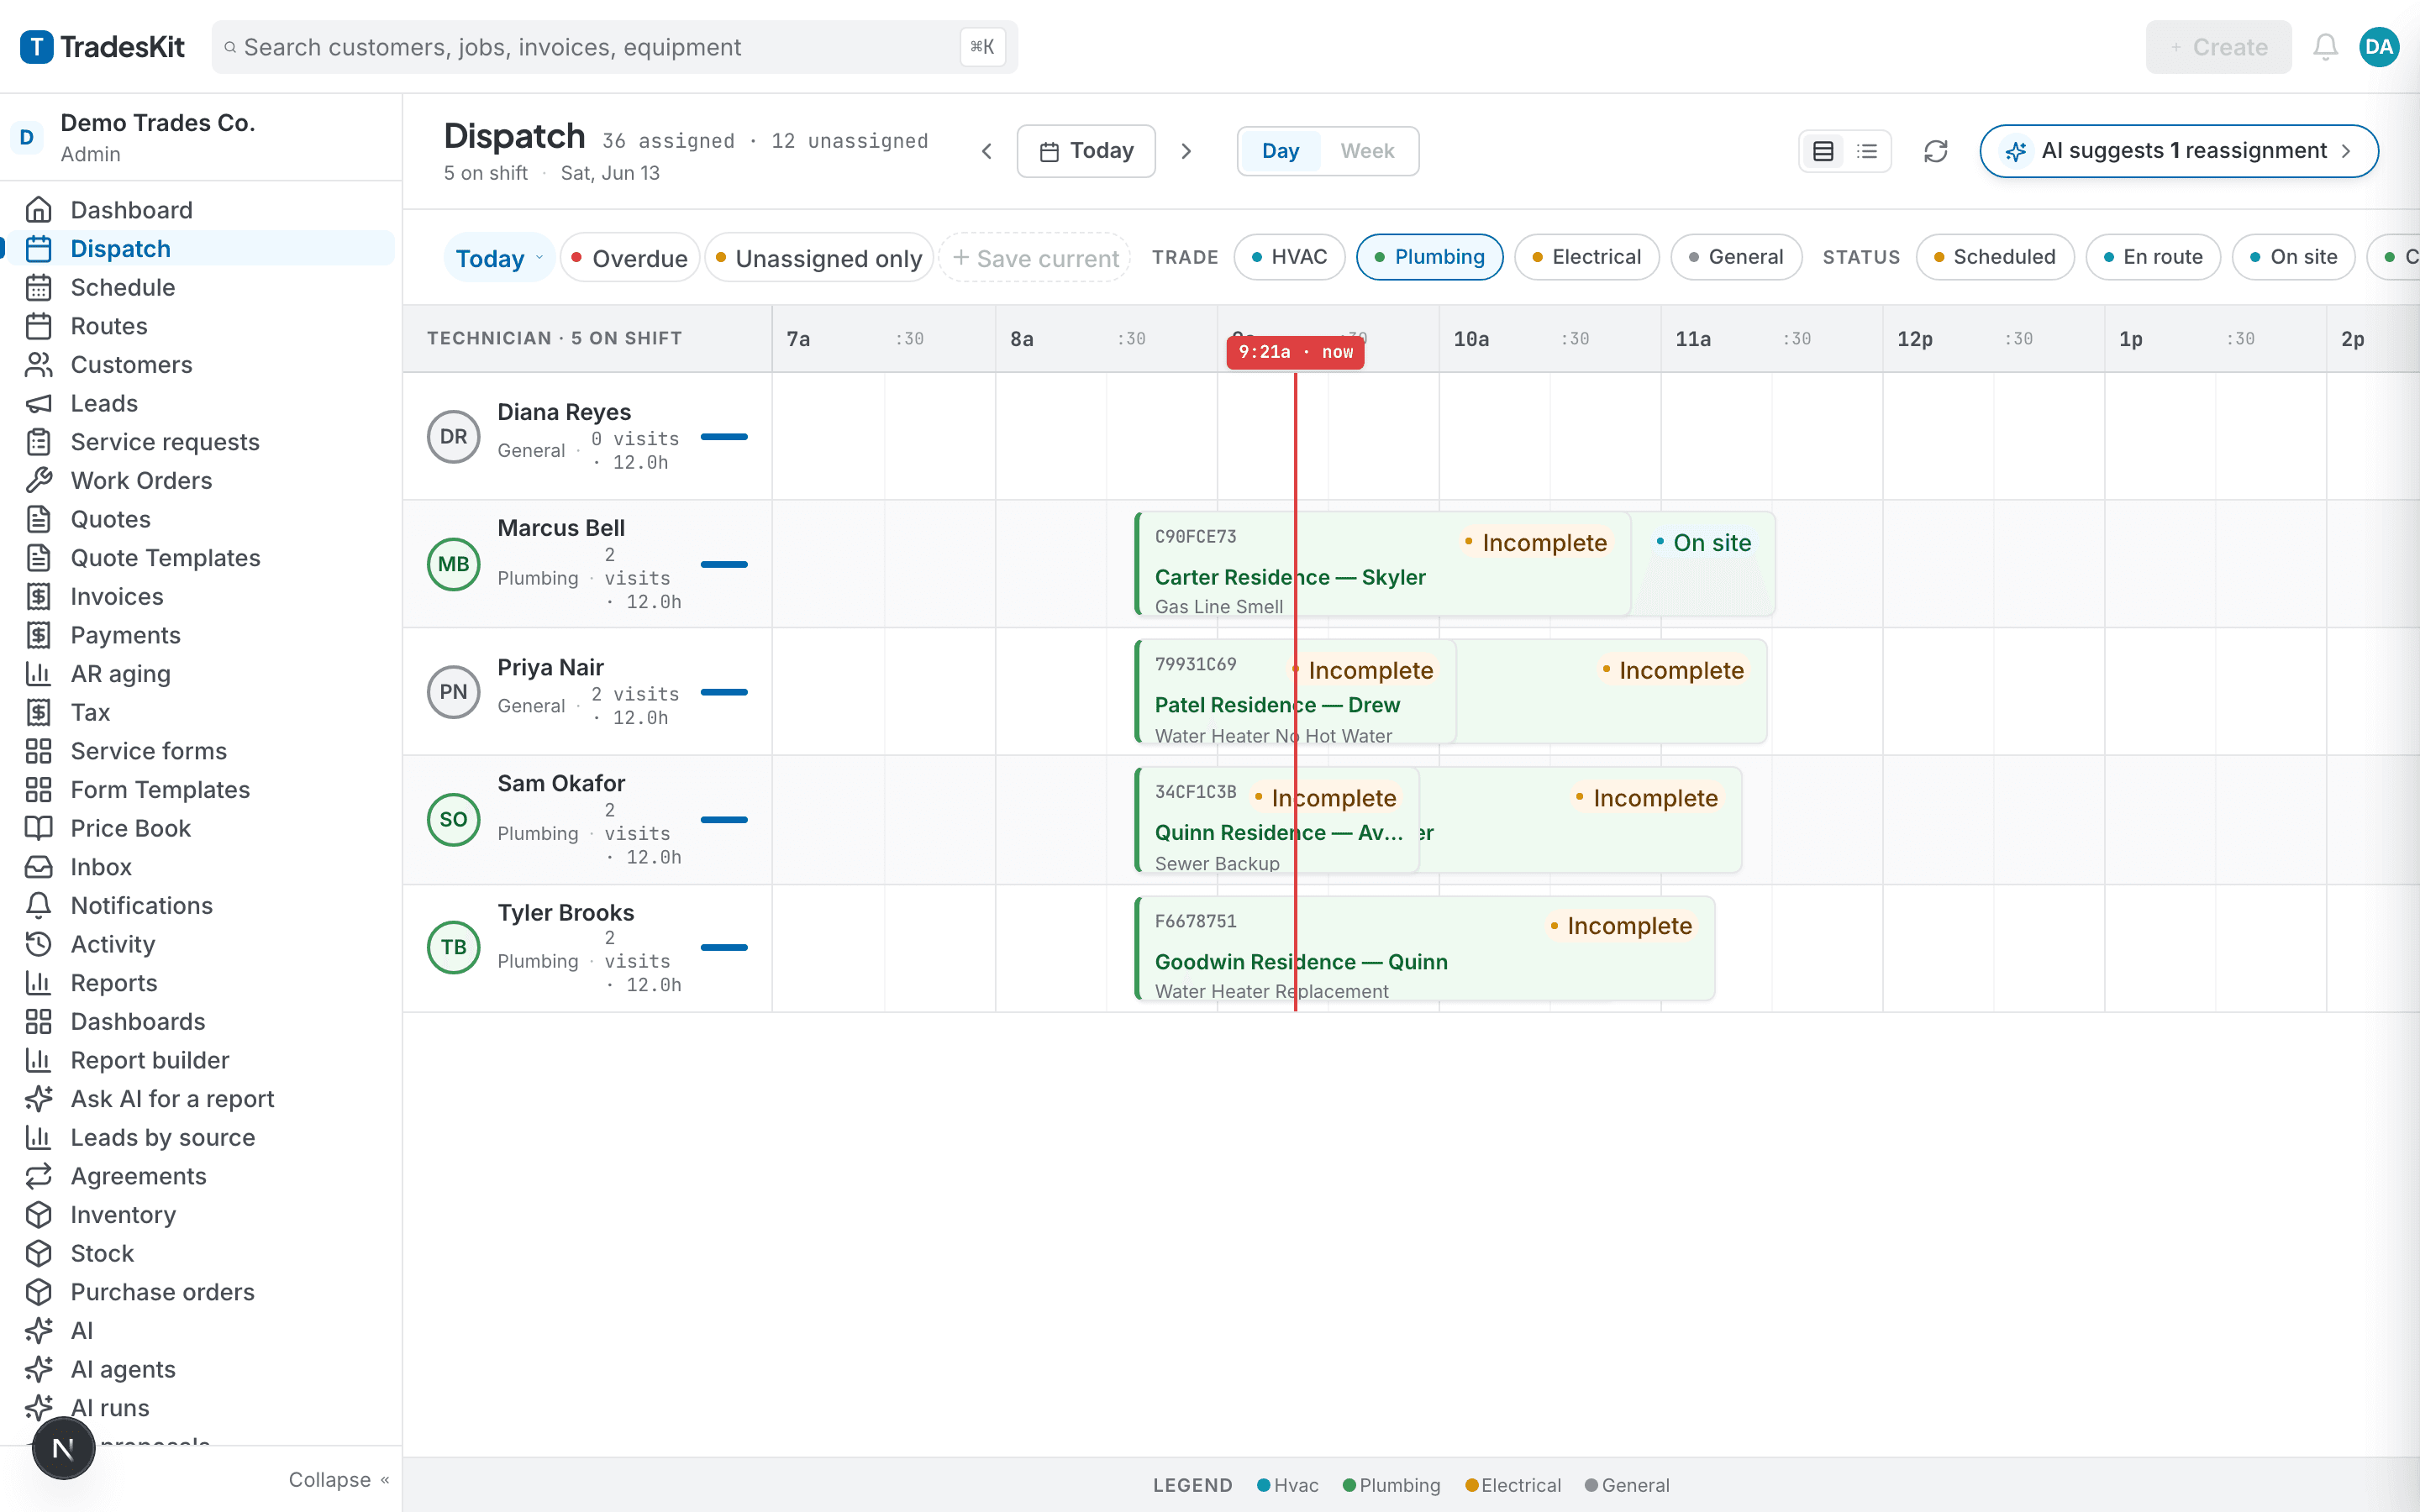This screenshot has height=1512, width=2420.
Task: Click Tyler Brooks capacity bar
Action: 724,947
